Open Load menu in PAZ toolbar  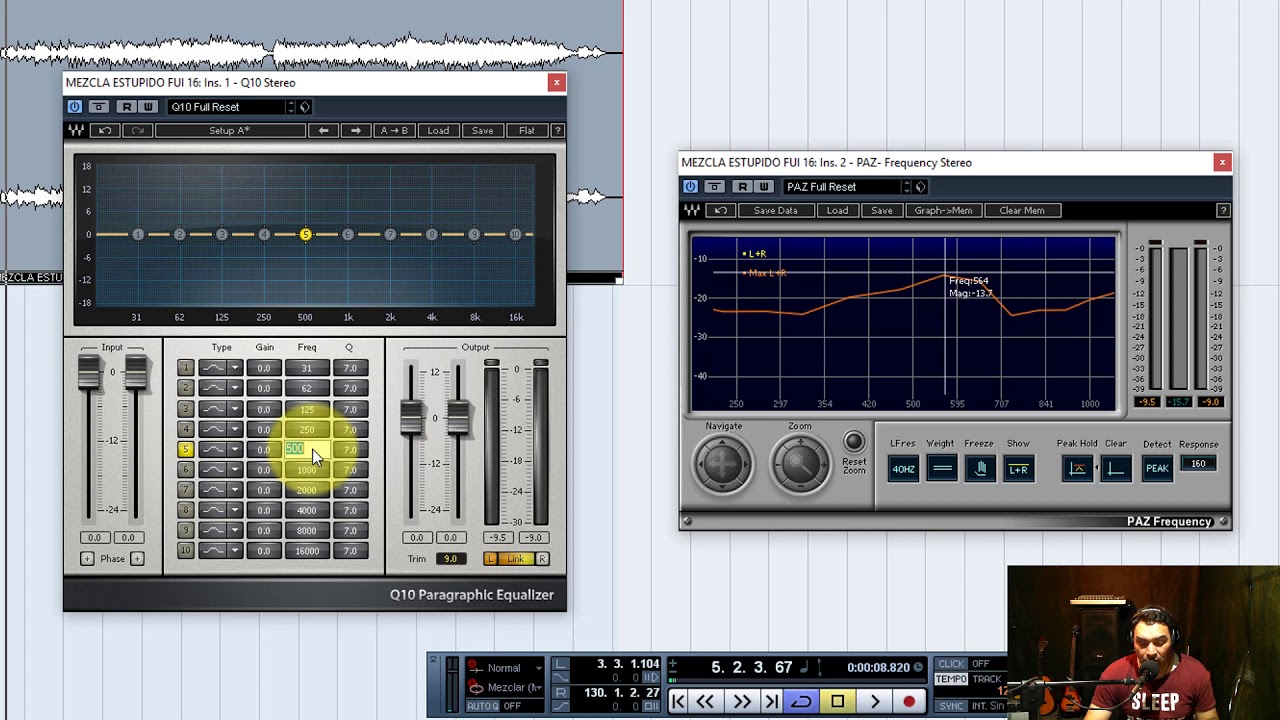[x=837, y=211]
